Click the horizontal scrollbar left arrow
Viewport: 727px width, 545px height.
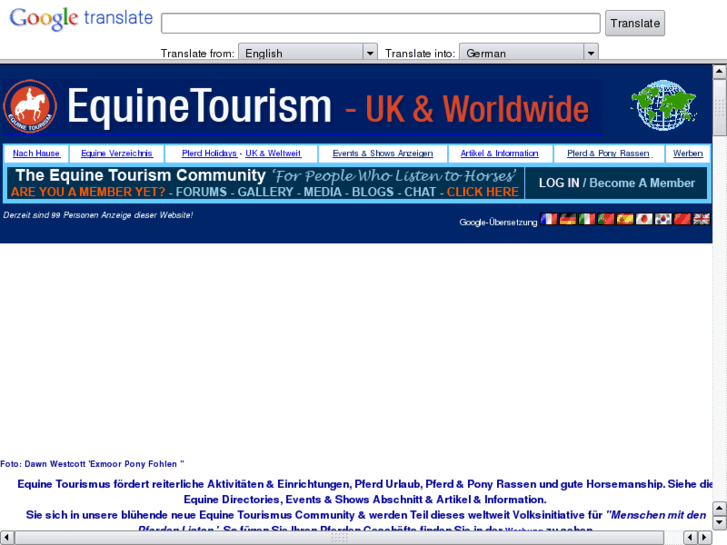coord(6,538)
